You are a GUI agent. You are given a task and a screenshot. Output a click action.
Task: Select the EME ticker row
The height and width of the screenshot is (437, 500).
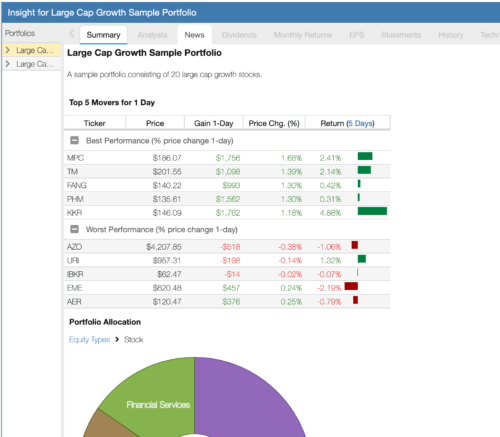click(x=227, y=288)
